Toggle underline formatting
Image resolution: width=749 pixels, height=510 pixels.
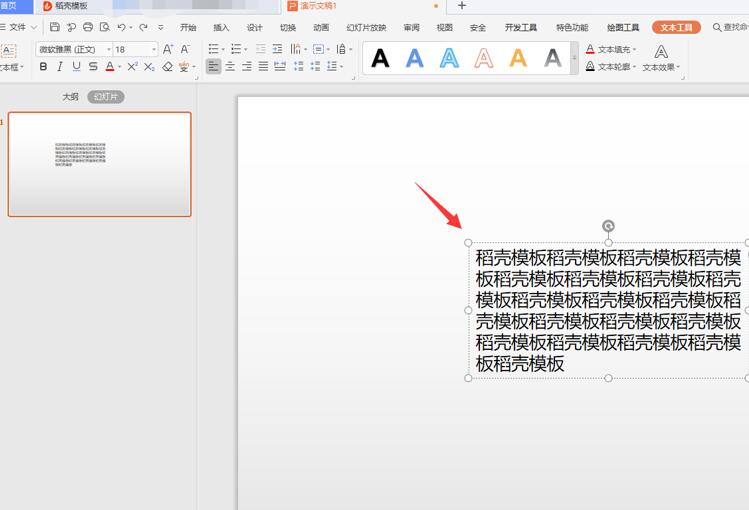click(76, 66)
